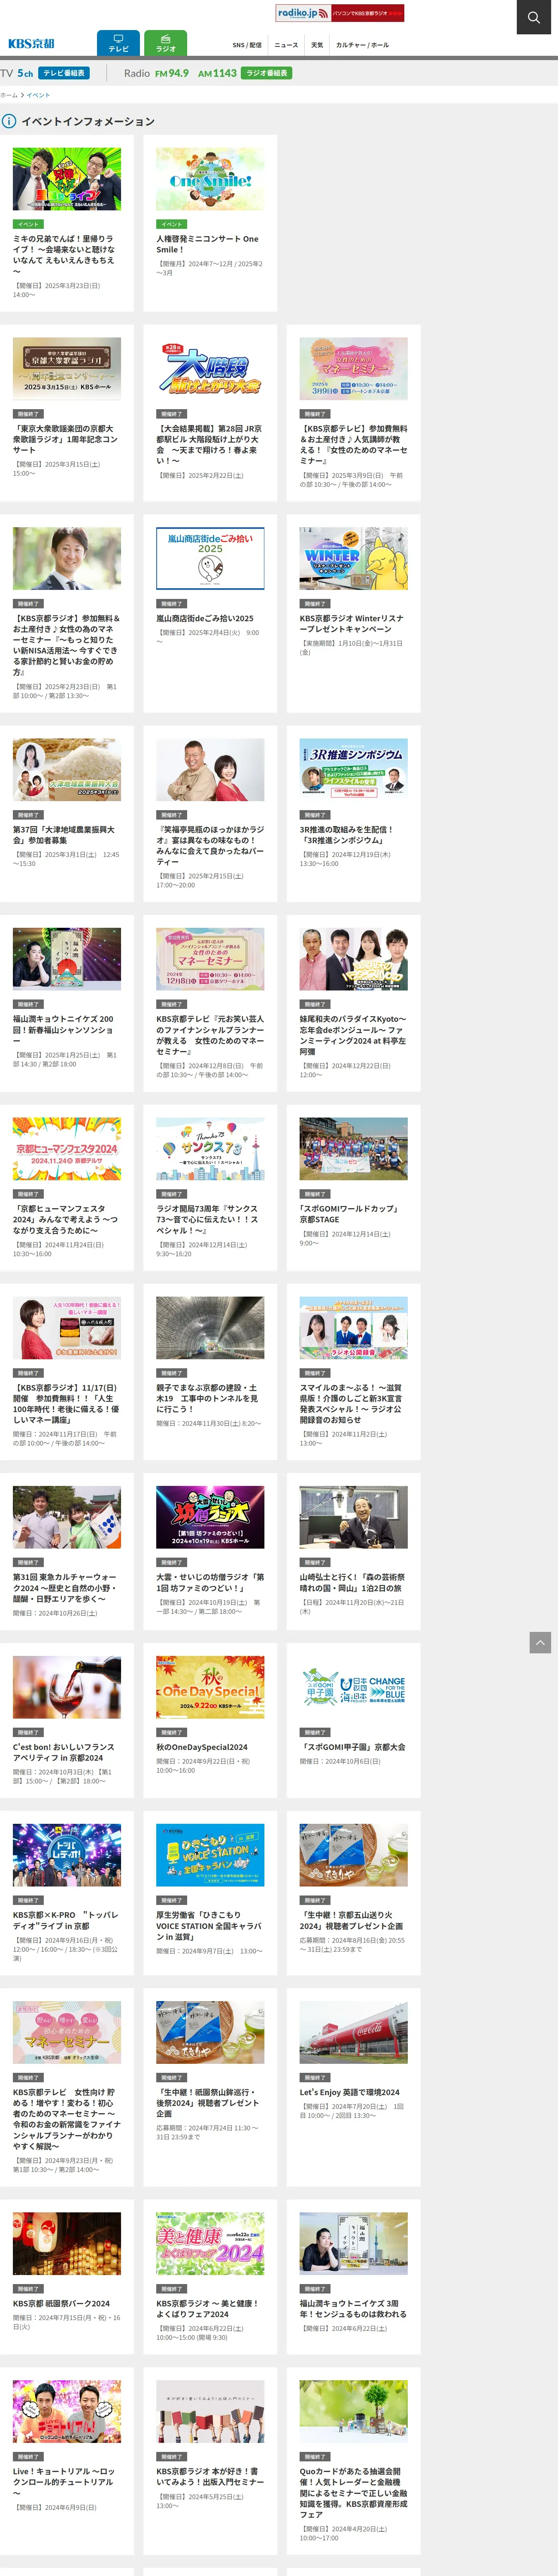This screenshot has width=558, height=2576.
Task: Open the 3R推進シンポジウム thumbnail
Action: 354,769
